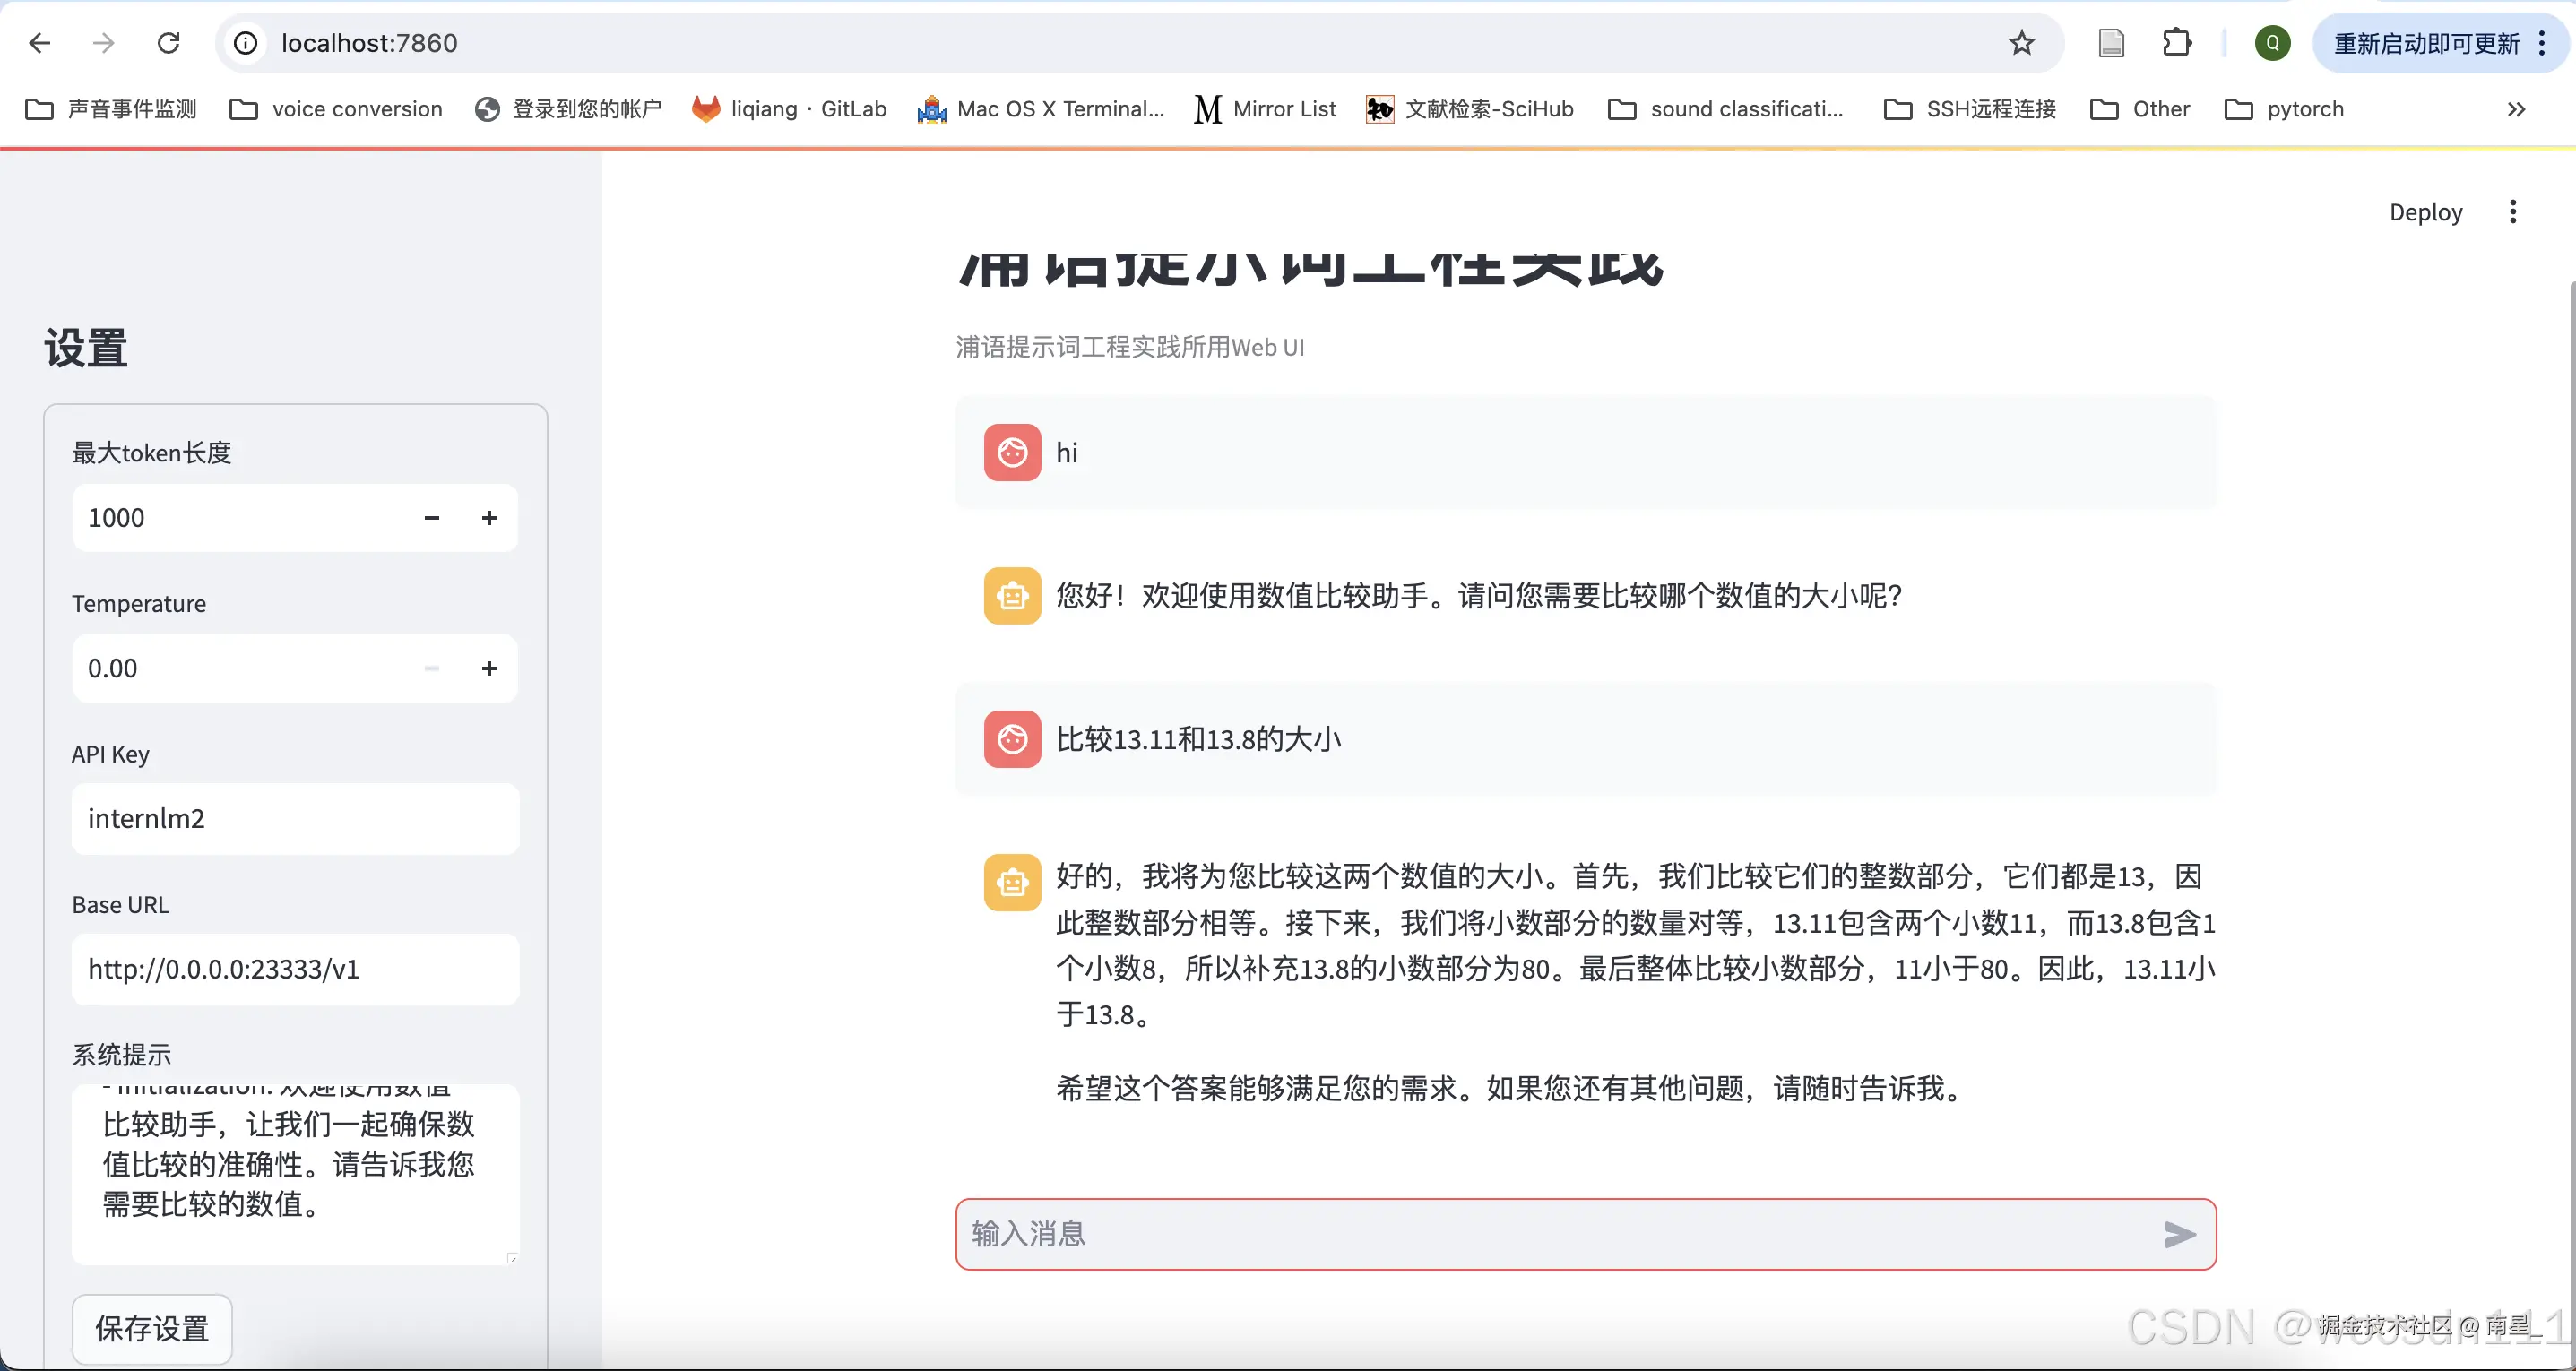The image size is (2576, 1371).
Task: Go back to previous page
Action: (40, 43)
